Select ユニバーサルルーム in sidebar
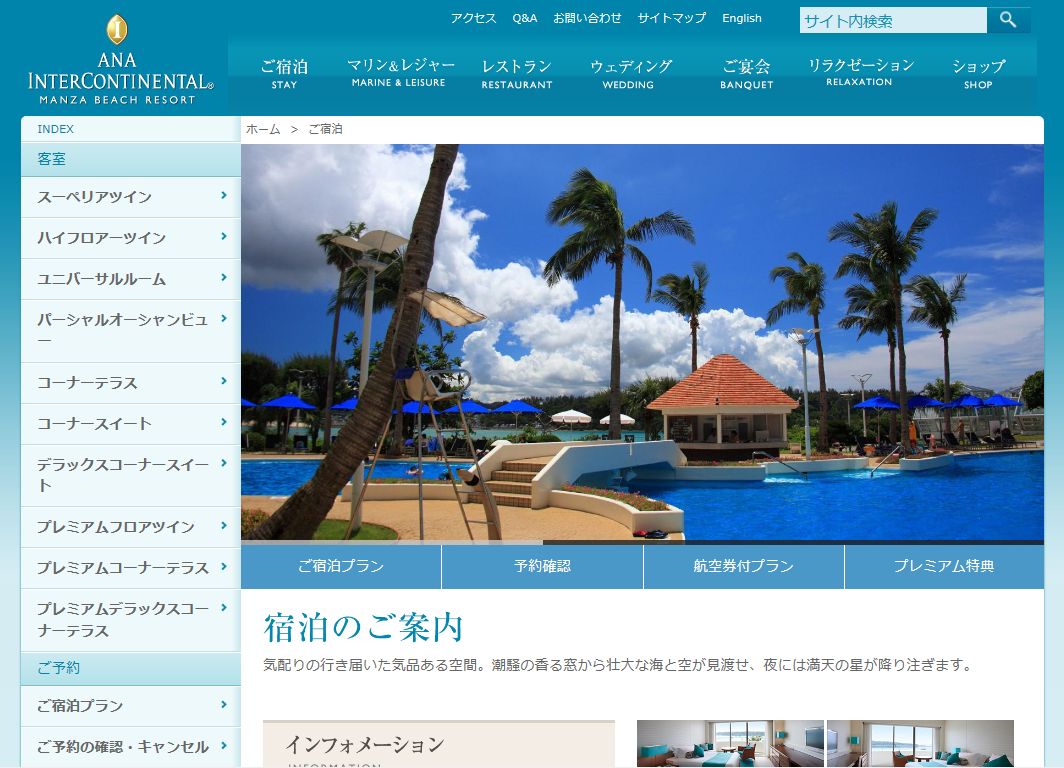The image size is (1064, 768). 131,279
